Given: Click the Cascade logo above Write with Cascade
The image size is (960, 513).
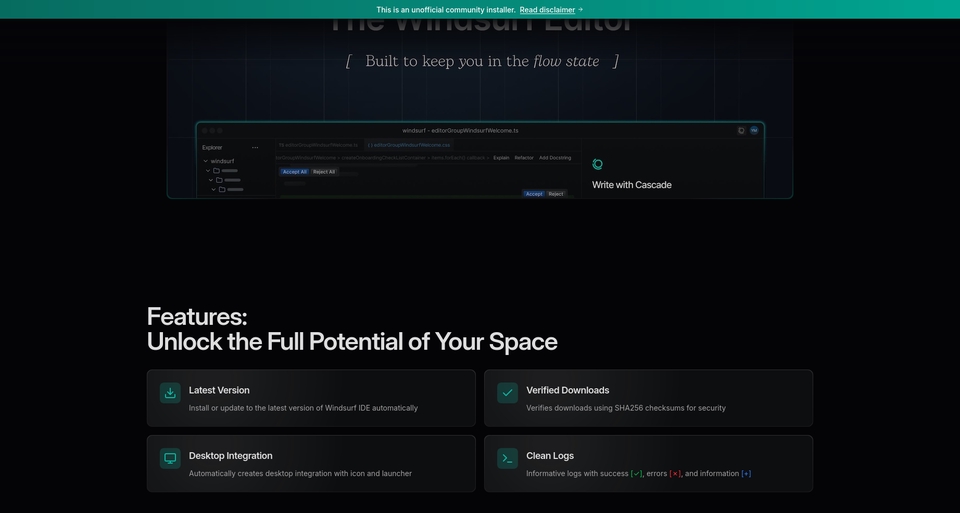Looking at the screenshot, I should coord(598,164).
